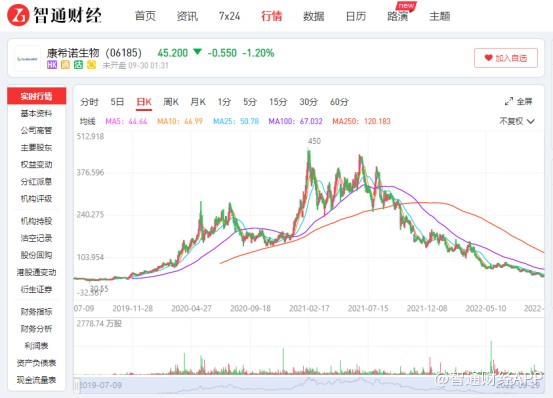Image resolution: width=553 pixels, height=398 pixels.
Task: Click the fullscreen arrows icon
Action: (509, 102)
